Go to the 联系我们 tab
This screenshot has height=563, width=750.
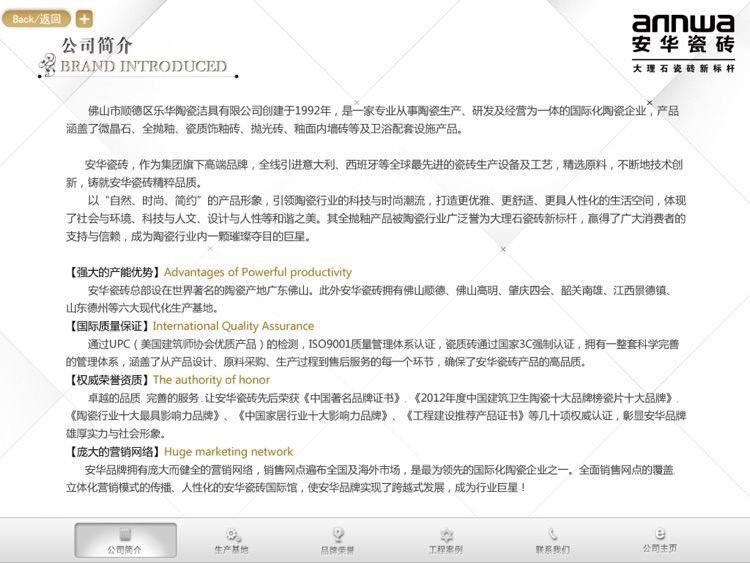[x=552, y=541]
